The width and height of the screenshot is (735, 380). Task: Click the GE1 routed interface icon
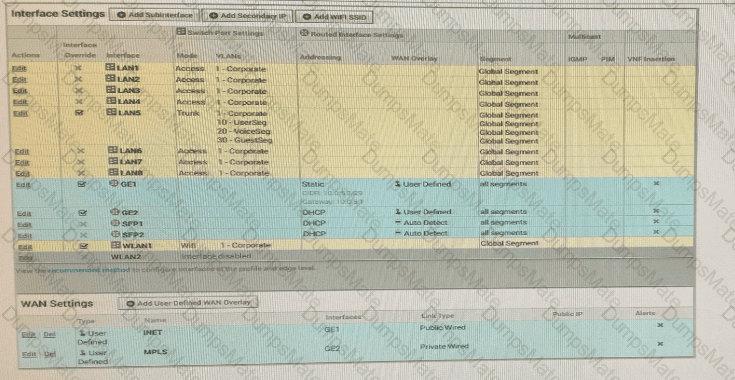click(x=114, y=184)
